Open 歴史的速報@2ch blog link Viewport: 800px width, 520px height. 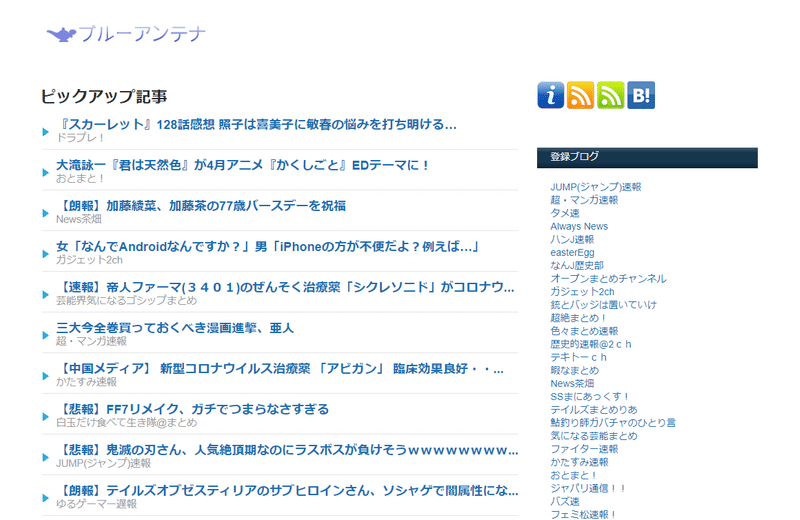point(590,344)
